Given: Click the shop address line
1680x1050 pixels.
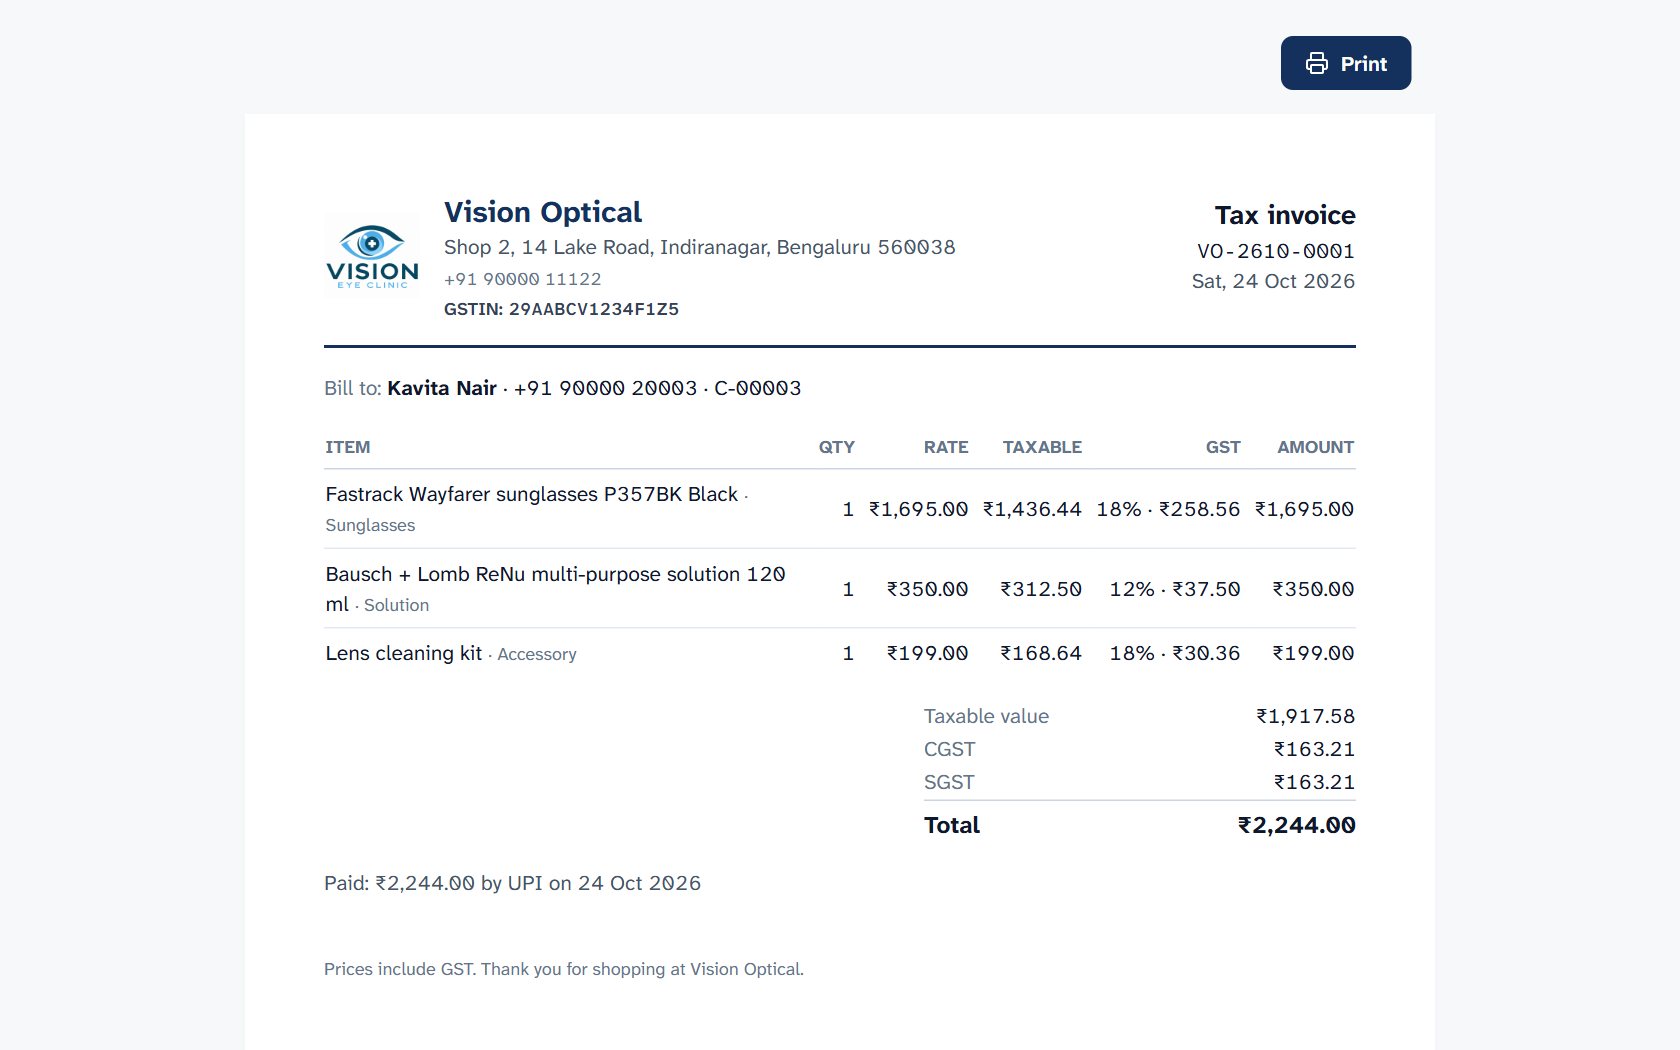Looking at the screenshot, I should click(699, 247).
